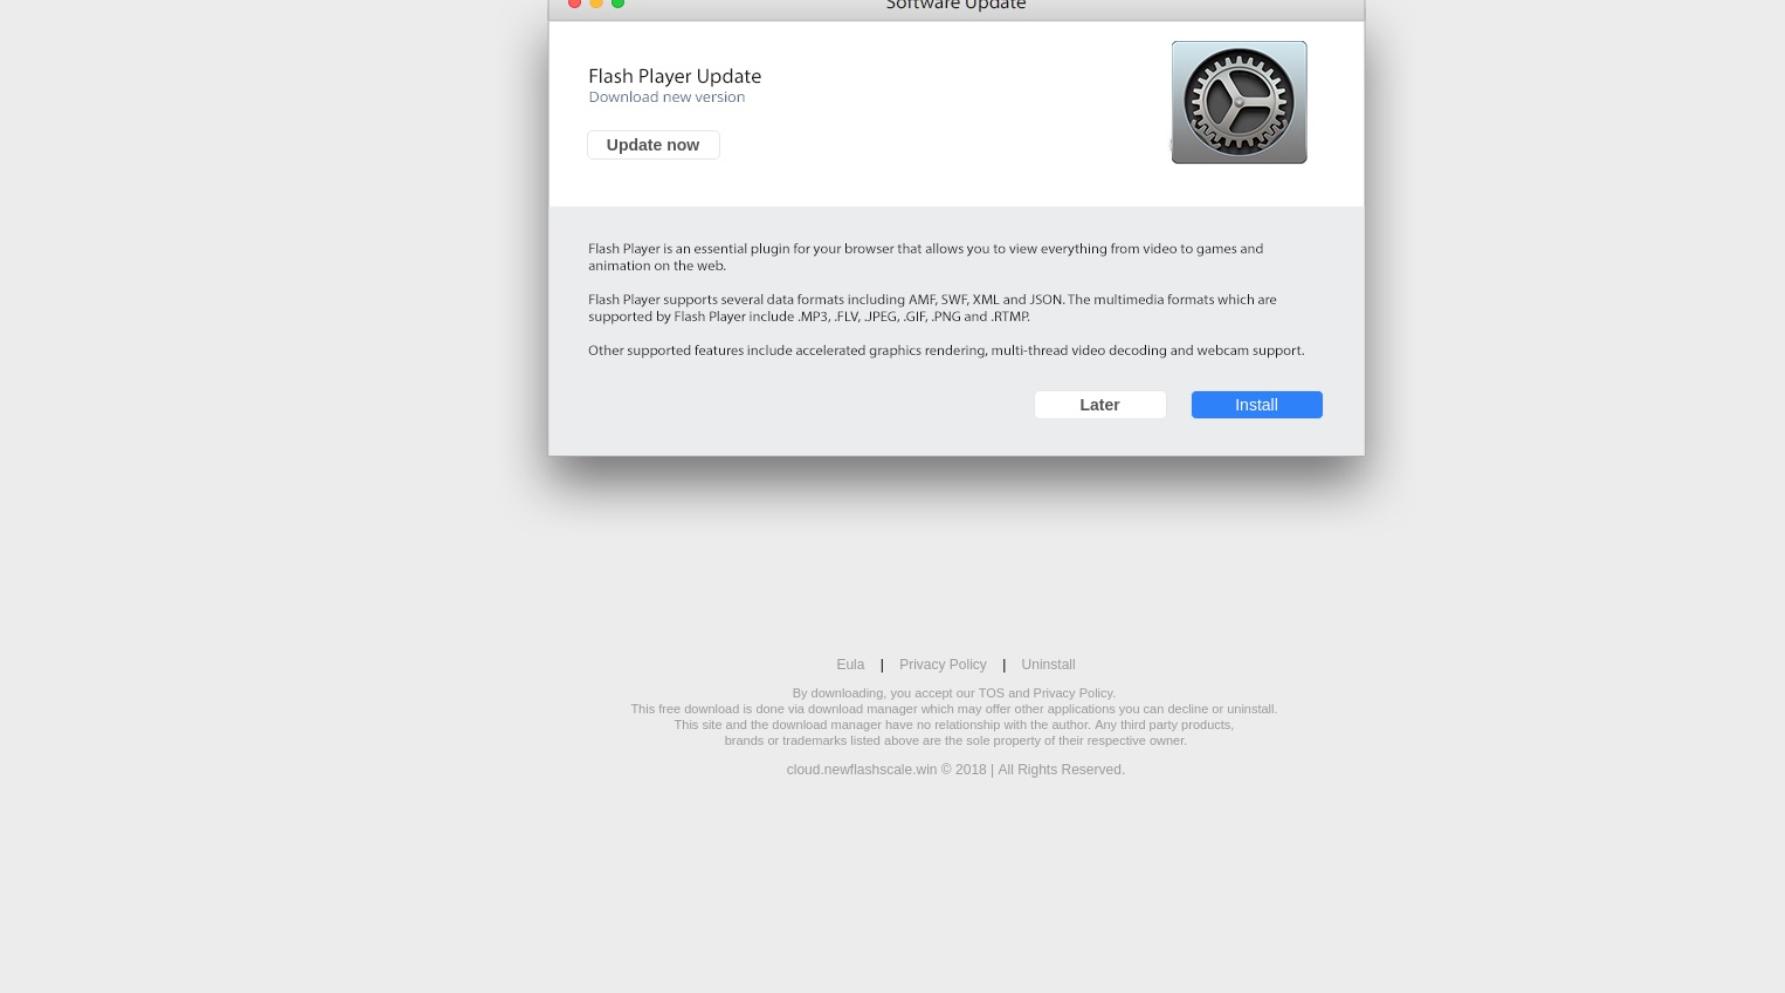Click the blue Install button
The width and height of the screenshot is (1785, 993).
click(1256, 405)
